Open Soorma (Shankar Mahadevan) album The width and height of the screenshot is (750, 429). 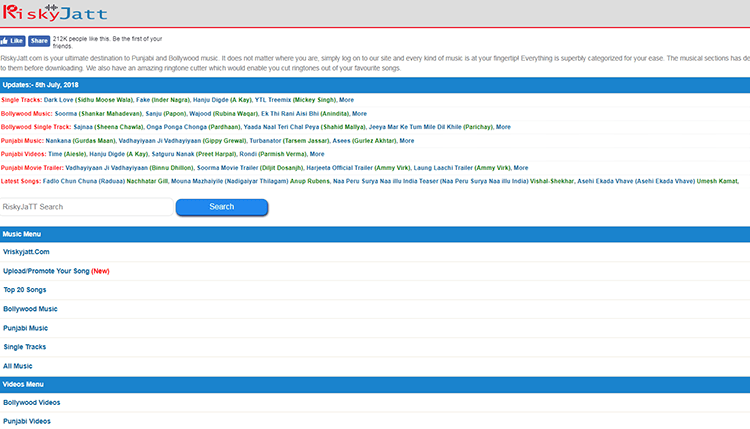coord(99,114)
